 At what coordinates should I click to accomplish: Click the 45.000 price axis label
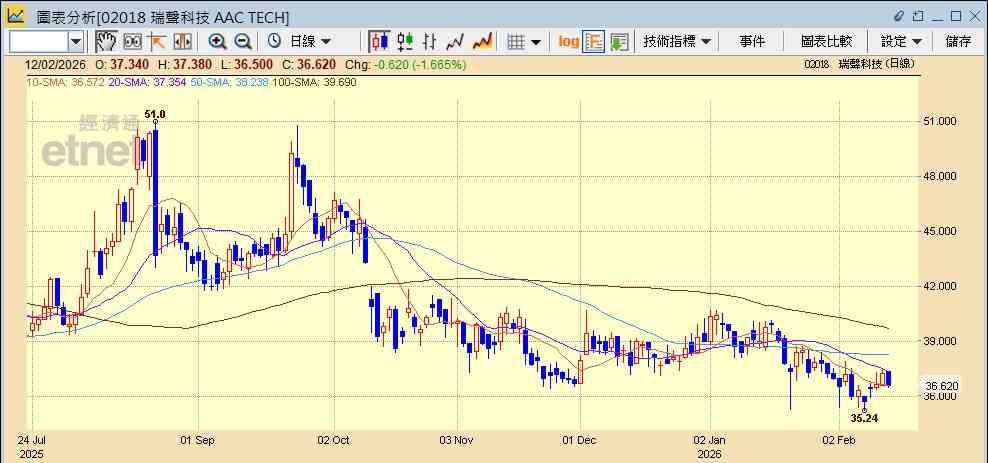click(941, 231)
